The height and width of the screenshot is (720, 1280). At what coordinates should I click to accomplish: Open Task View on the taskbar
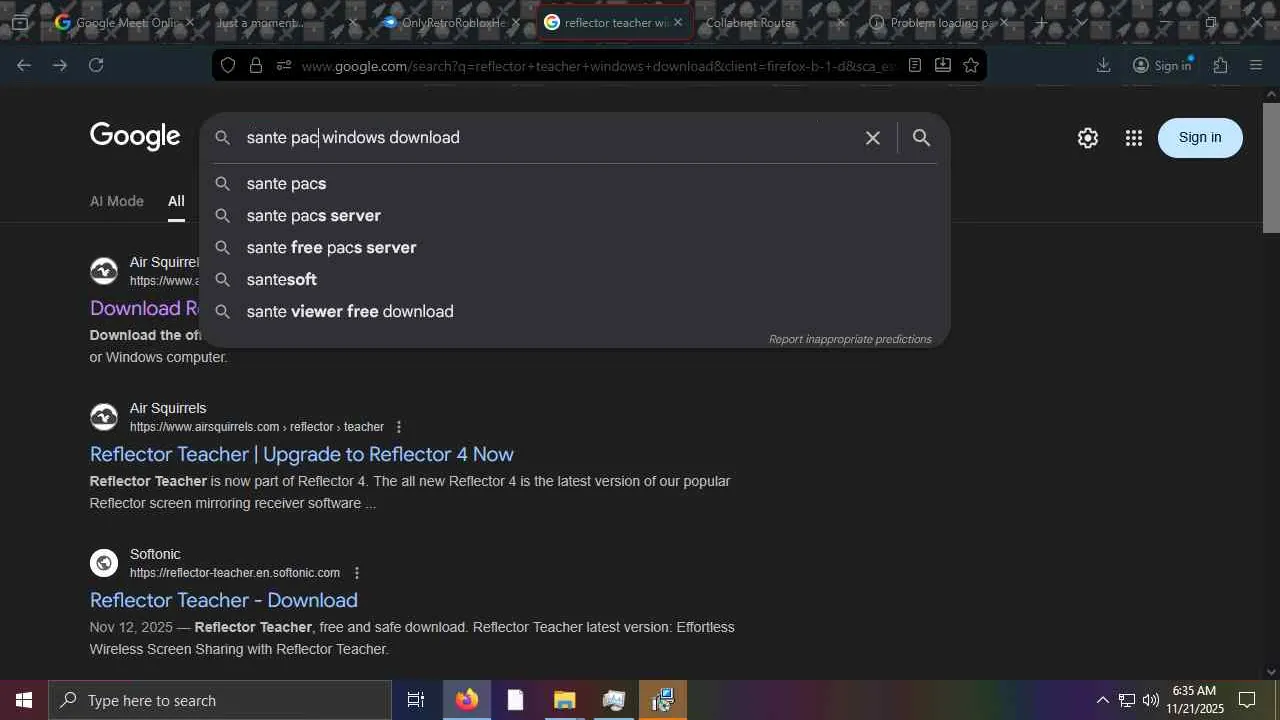(416, 700)
